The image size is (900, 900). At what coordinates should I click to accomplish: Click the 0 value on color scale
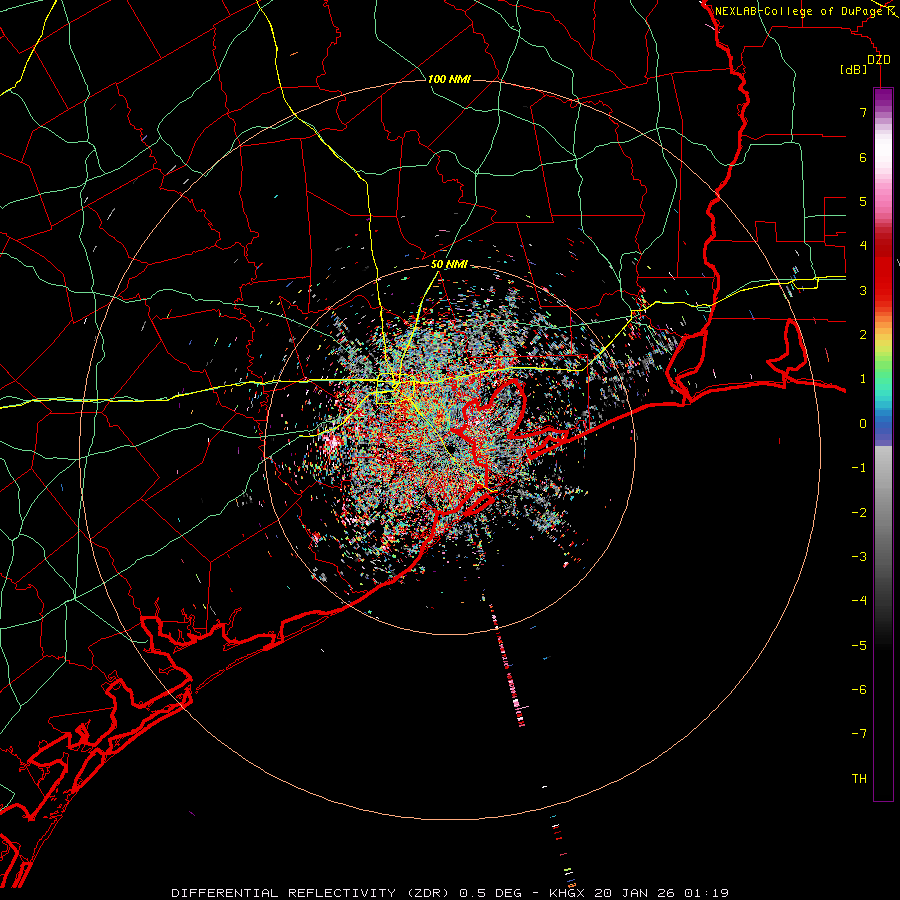click(x=863, y=424)
